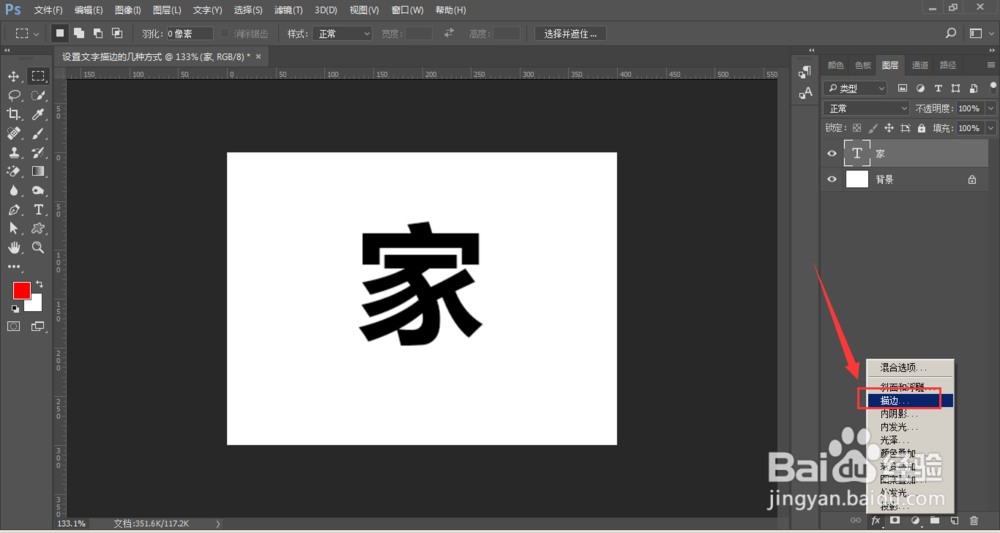
Task: Reset default foreground and background colors
Action: click(15, 309)
